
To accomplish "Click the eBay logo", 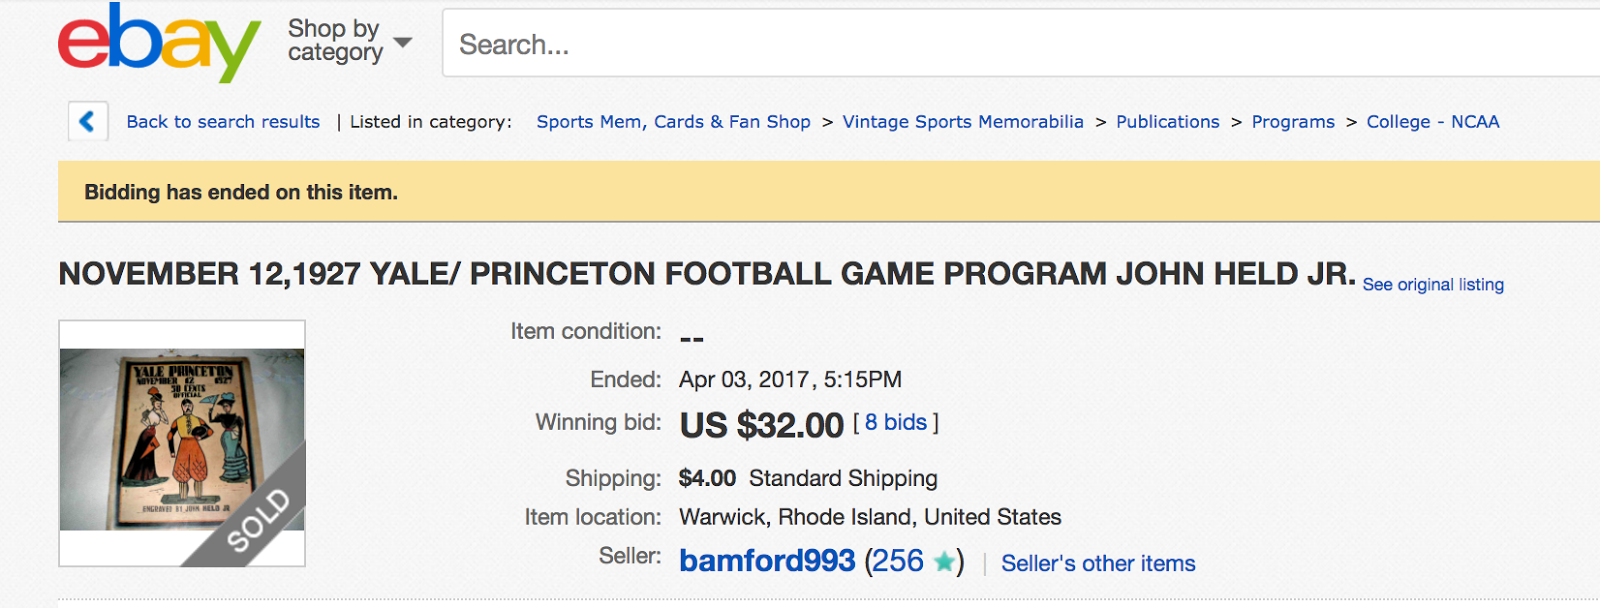I will click(x=158, y=42).
